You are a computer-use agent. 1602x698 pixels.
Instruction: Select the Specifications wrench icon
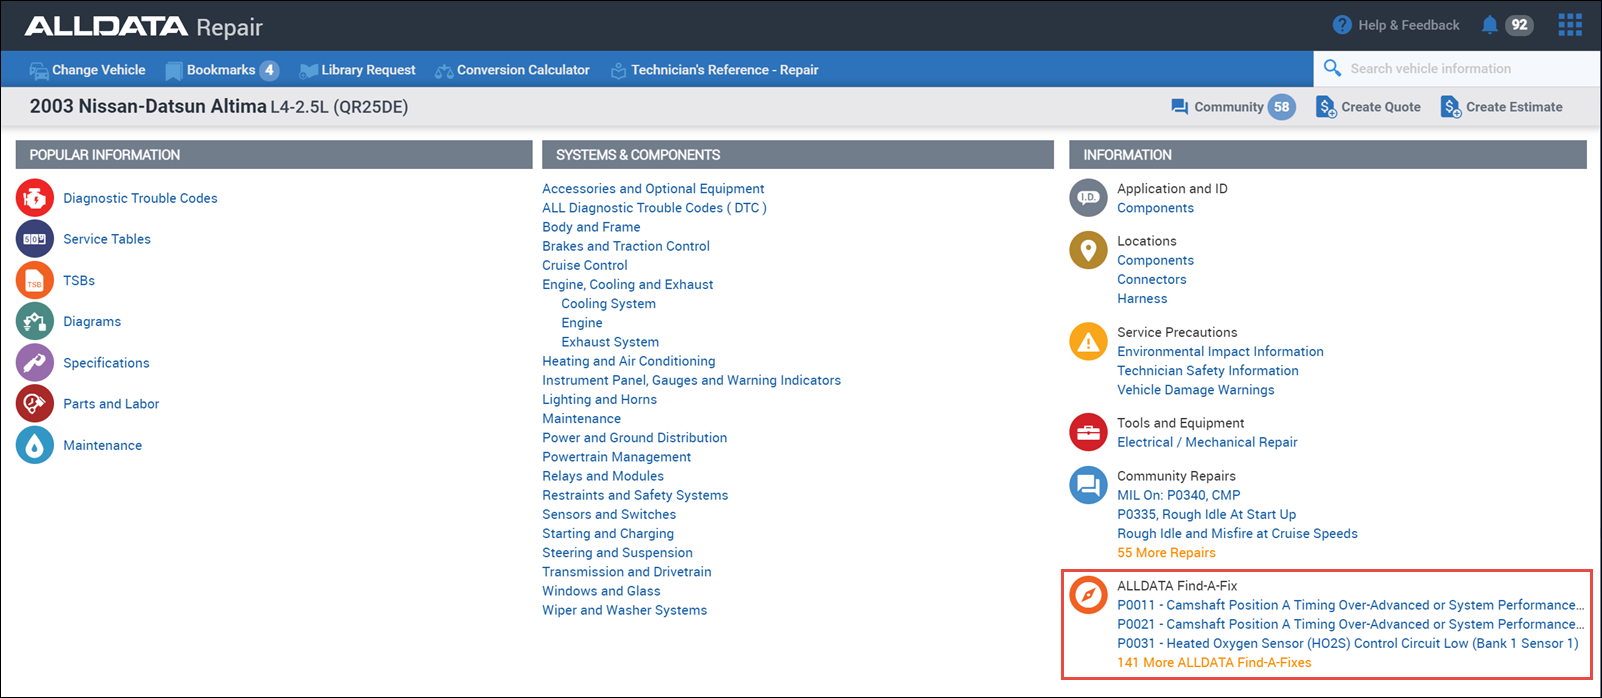coord(35,363)
